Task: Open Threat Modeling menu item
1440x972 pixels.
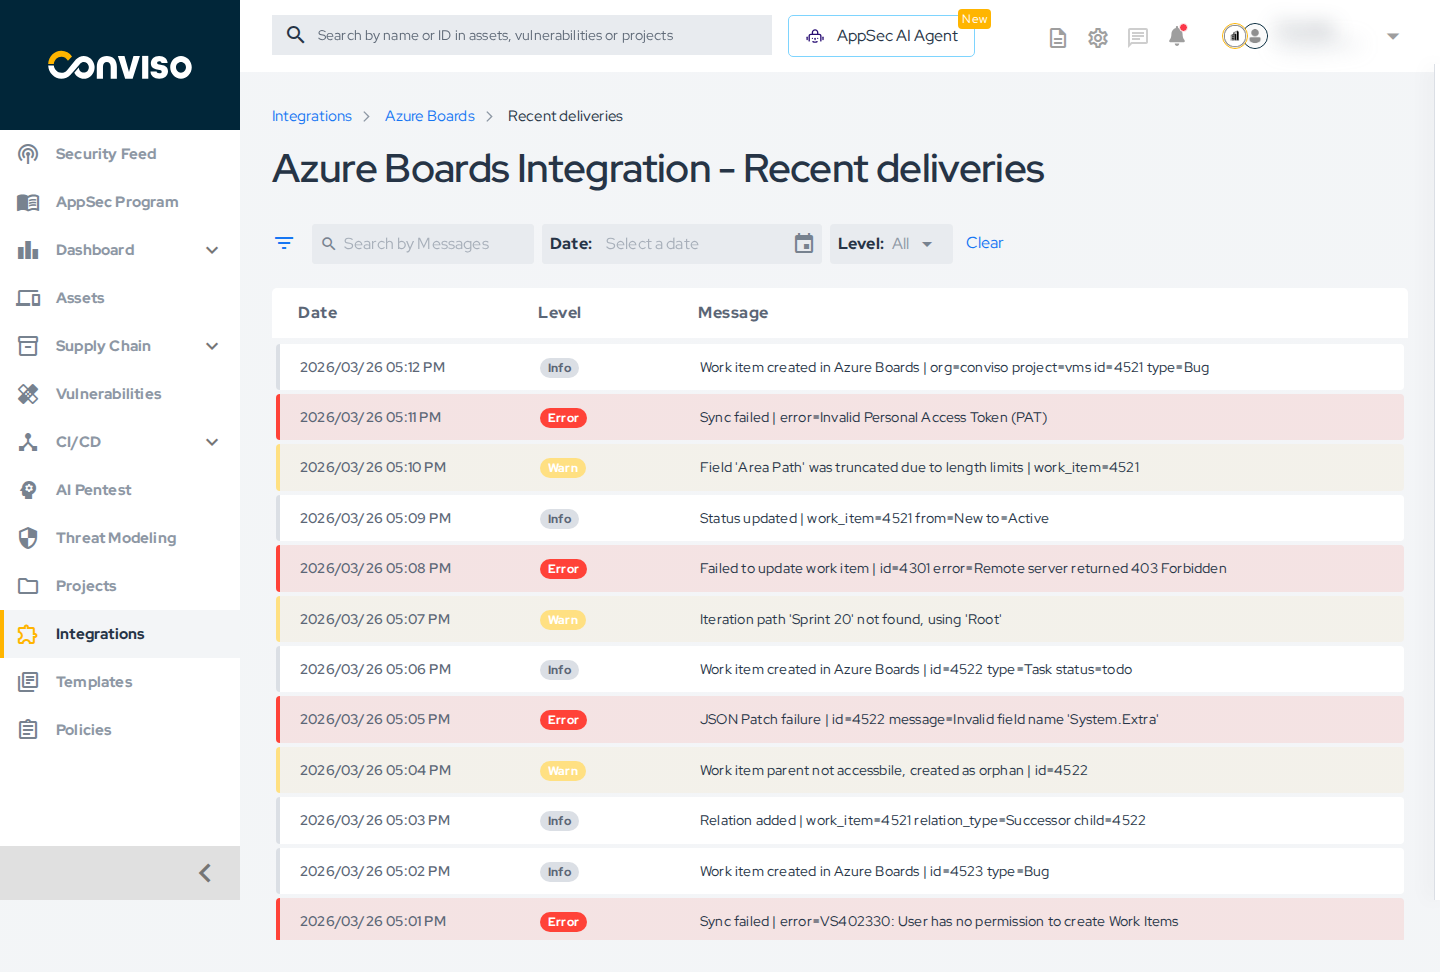Action: 116,538
